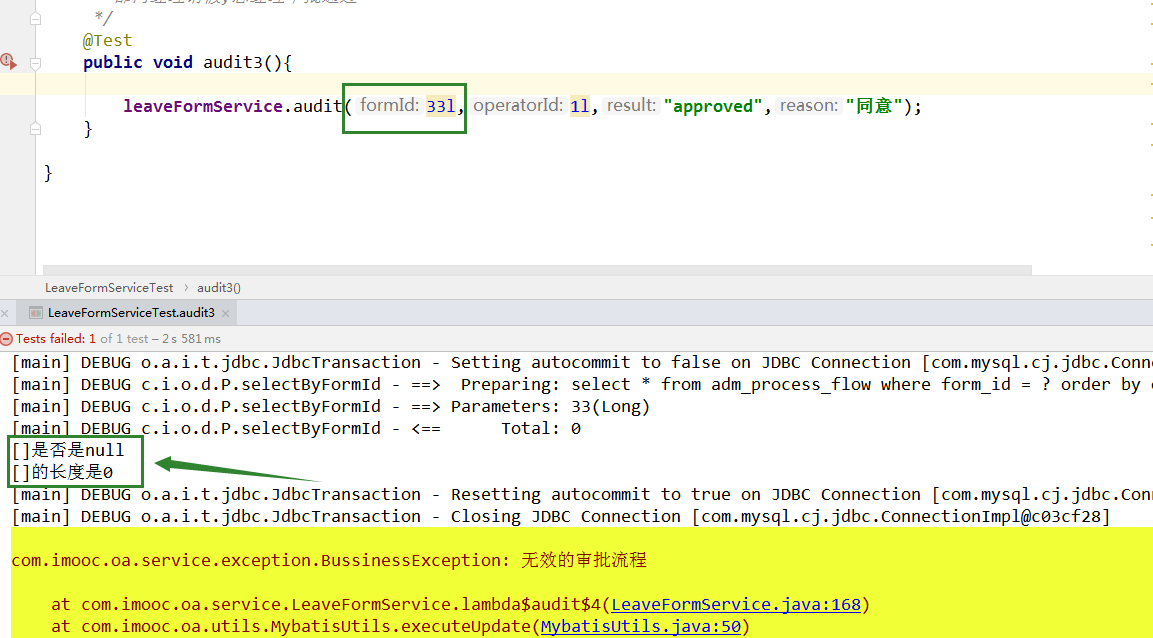
Task: Click the "同意" reason string
Action: click(x=874, y=106)
